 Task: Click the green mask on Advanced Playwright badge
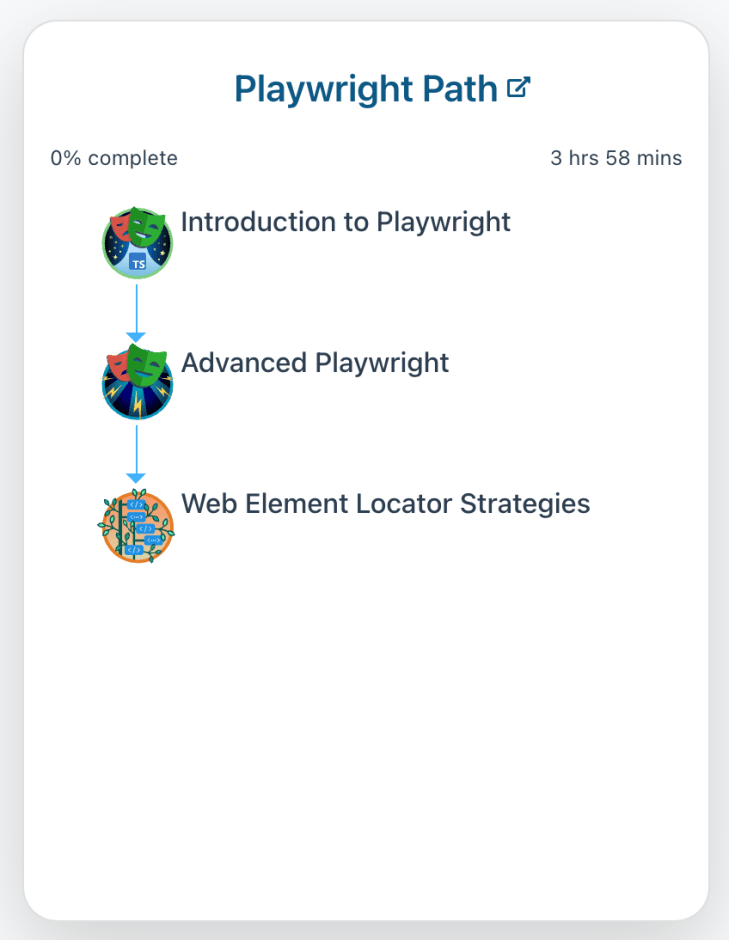pos(147,366)
